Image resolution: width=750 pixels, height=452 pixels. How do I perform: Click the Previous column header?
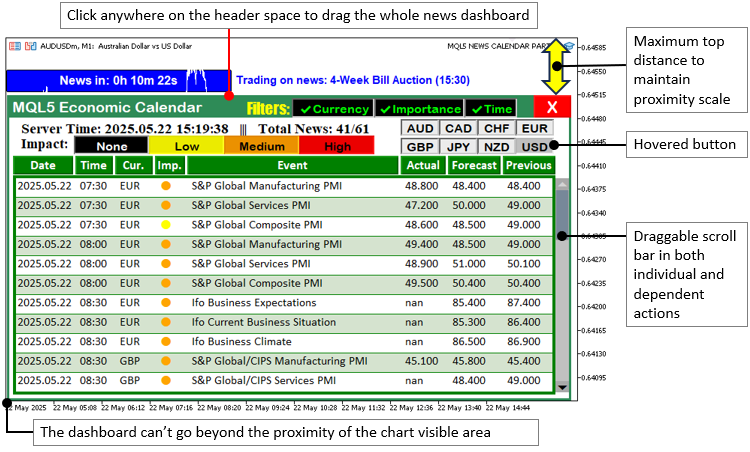(x=529, y=165)
